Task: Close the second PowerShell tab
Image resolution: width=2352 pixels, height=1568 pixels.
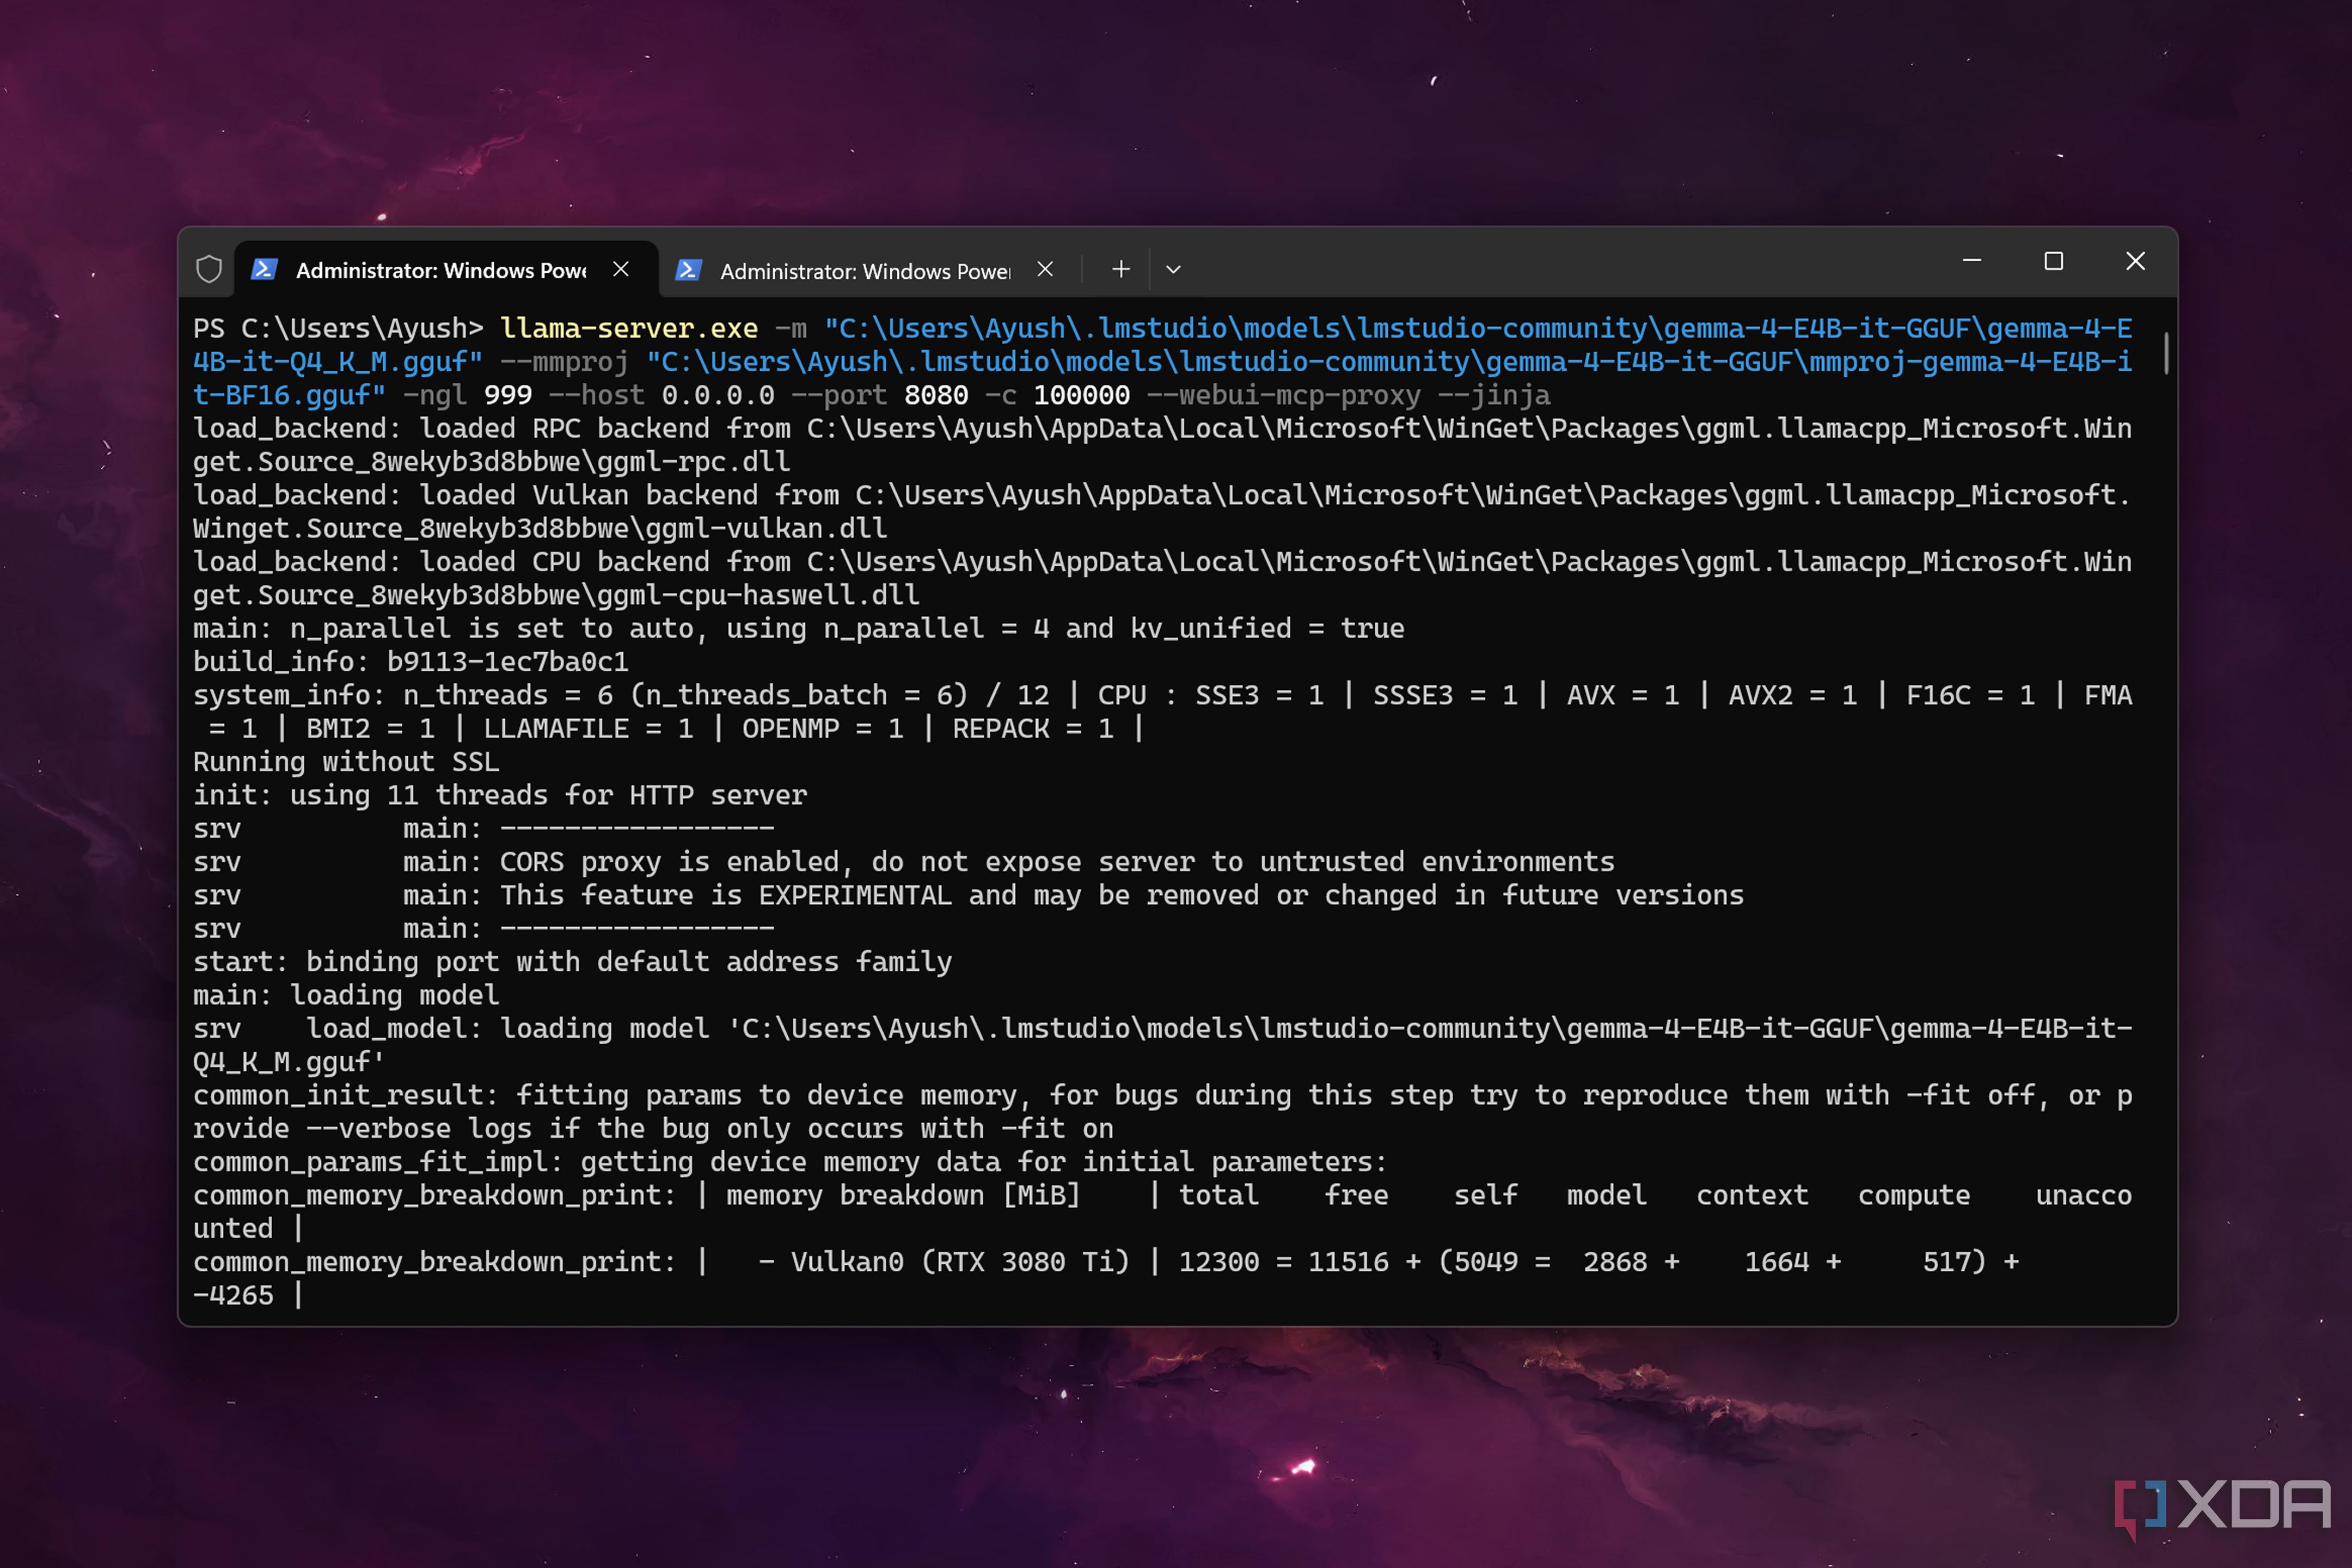Action: tap(1045, 269)
